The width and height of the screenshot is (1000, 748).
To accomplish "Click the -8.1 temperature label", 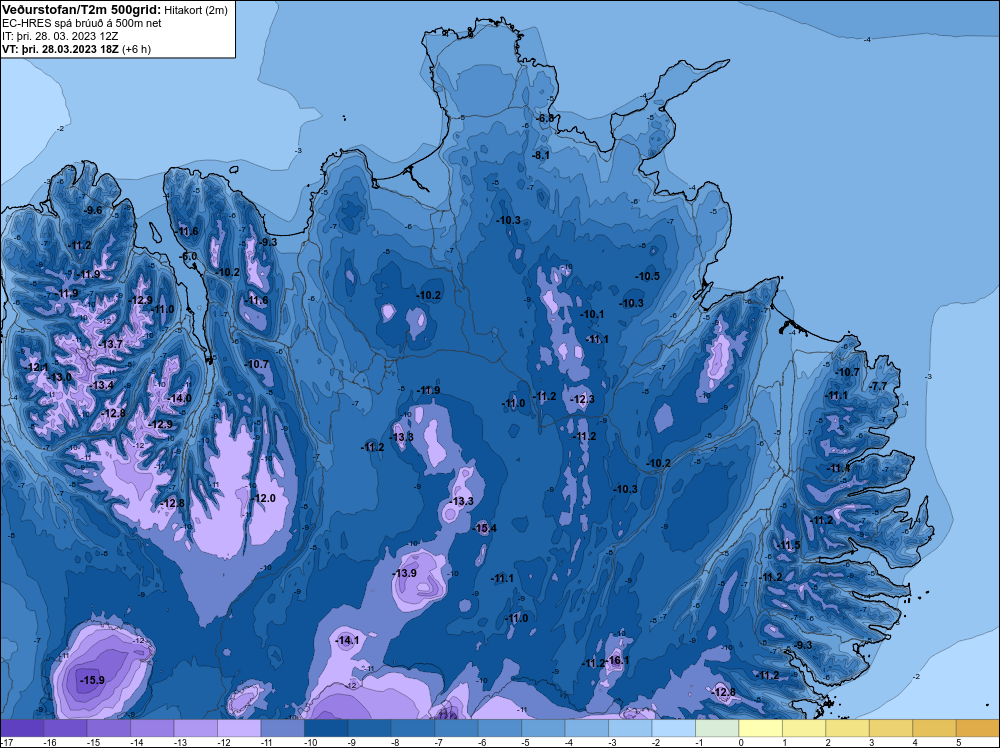I will tap(541, 155).
